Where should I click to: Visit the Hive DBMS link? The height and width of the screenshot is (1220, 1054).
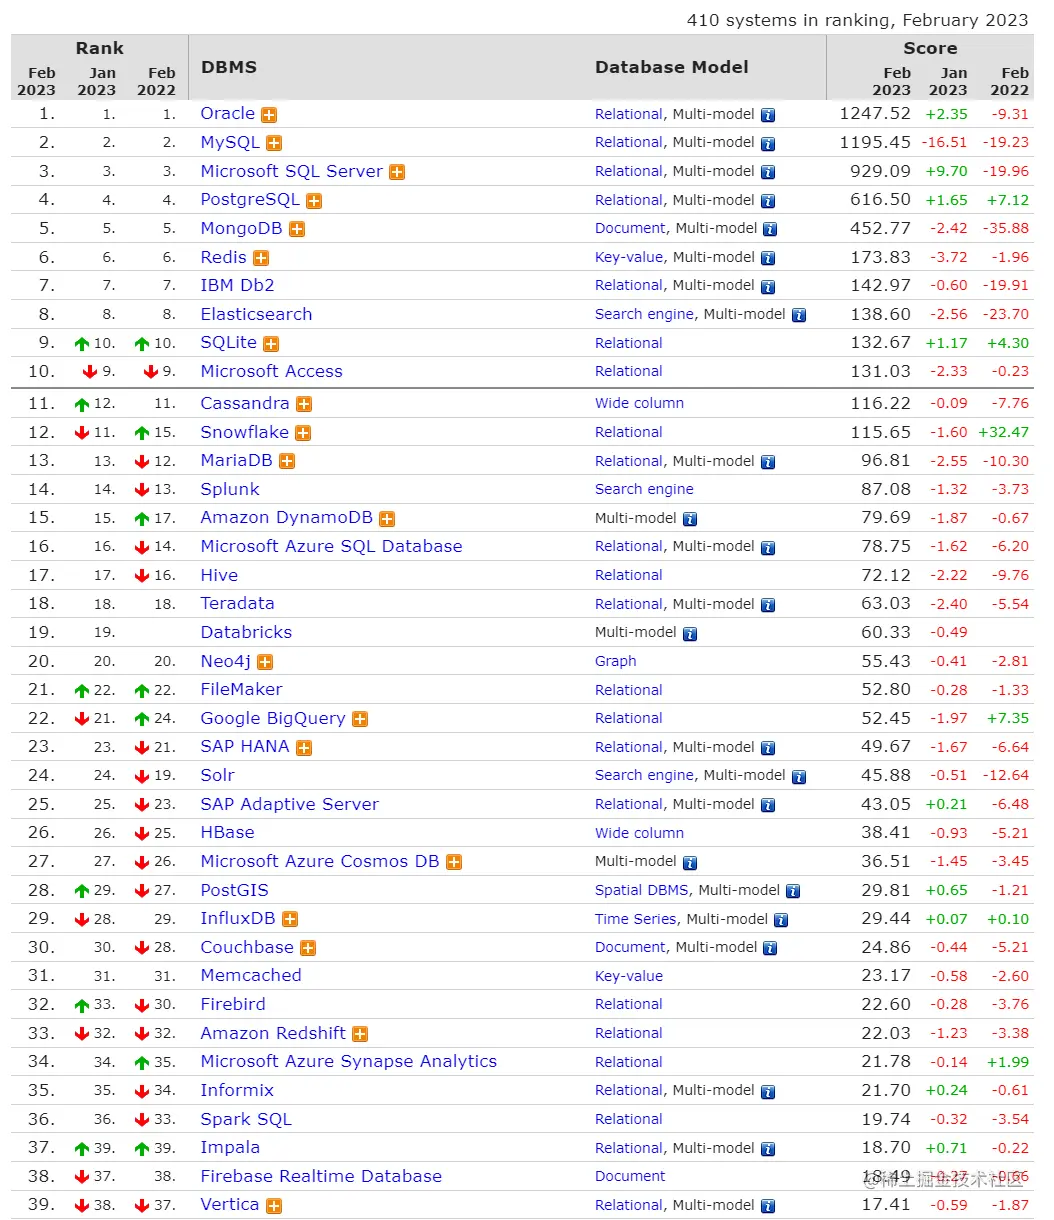(219, 575)
